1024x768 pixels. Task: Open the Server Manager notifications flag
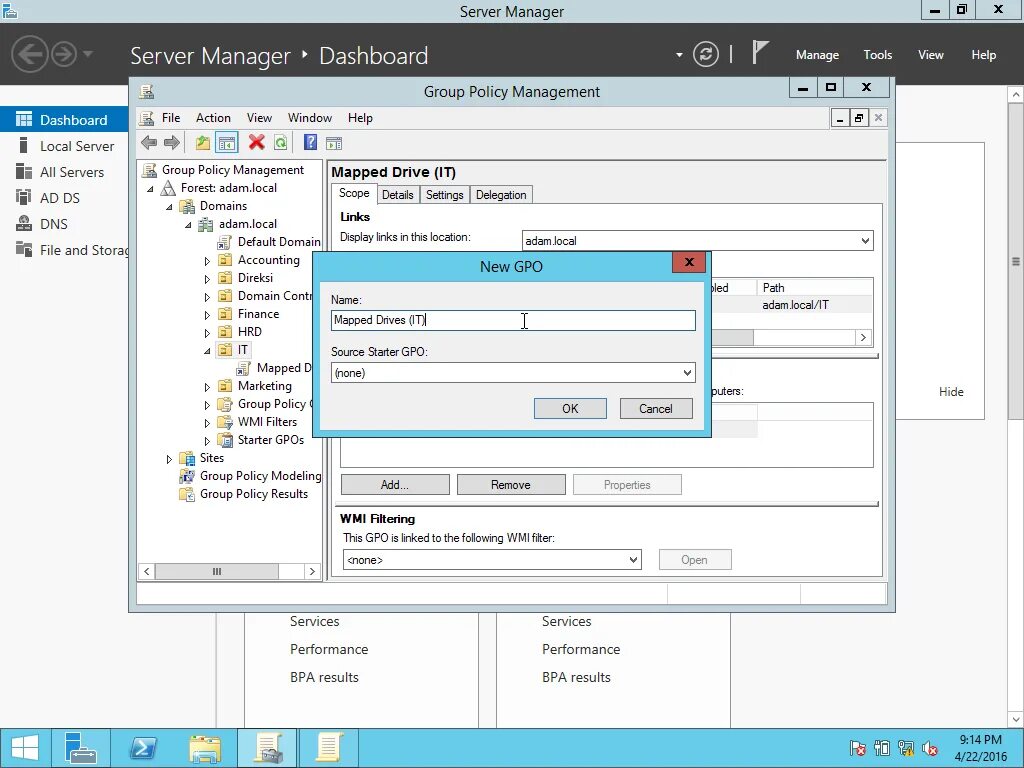point(760,52)
